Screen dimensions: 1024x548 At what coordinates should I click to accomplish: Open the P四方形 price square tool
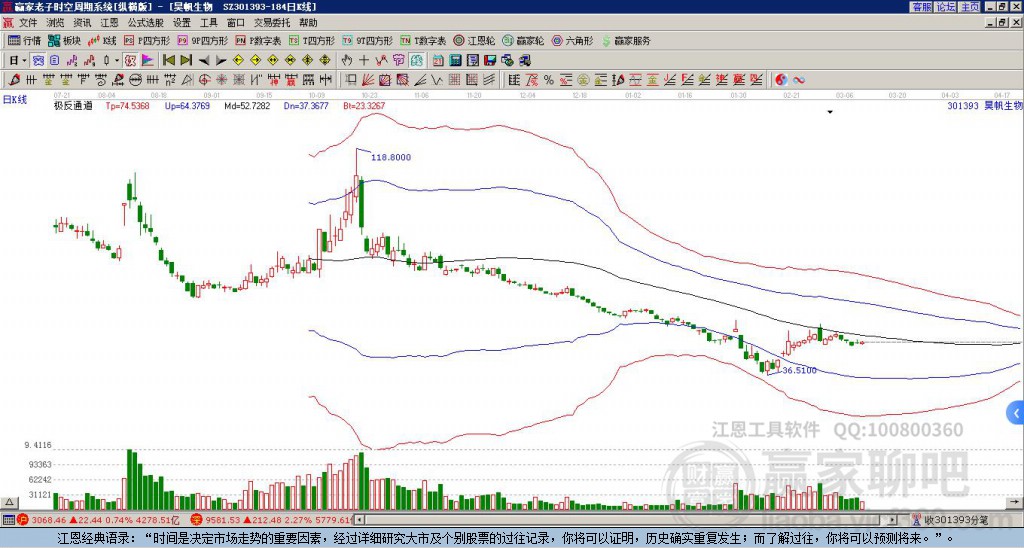(x=147, y=40)
